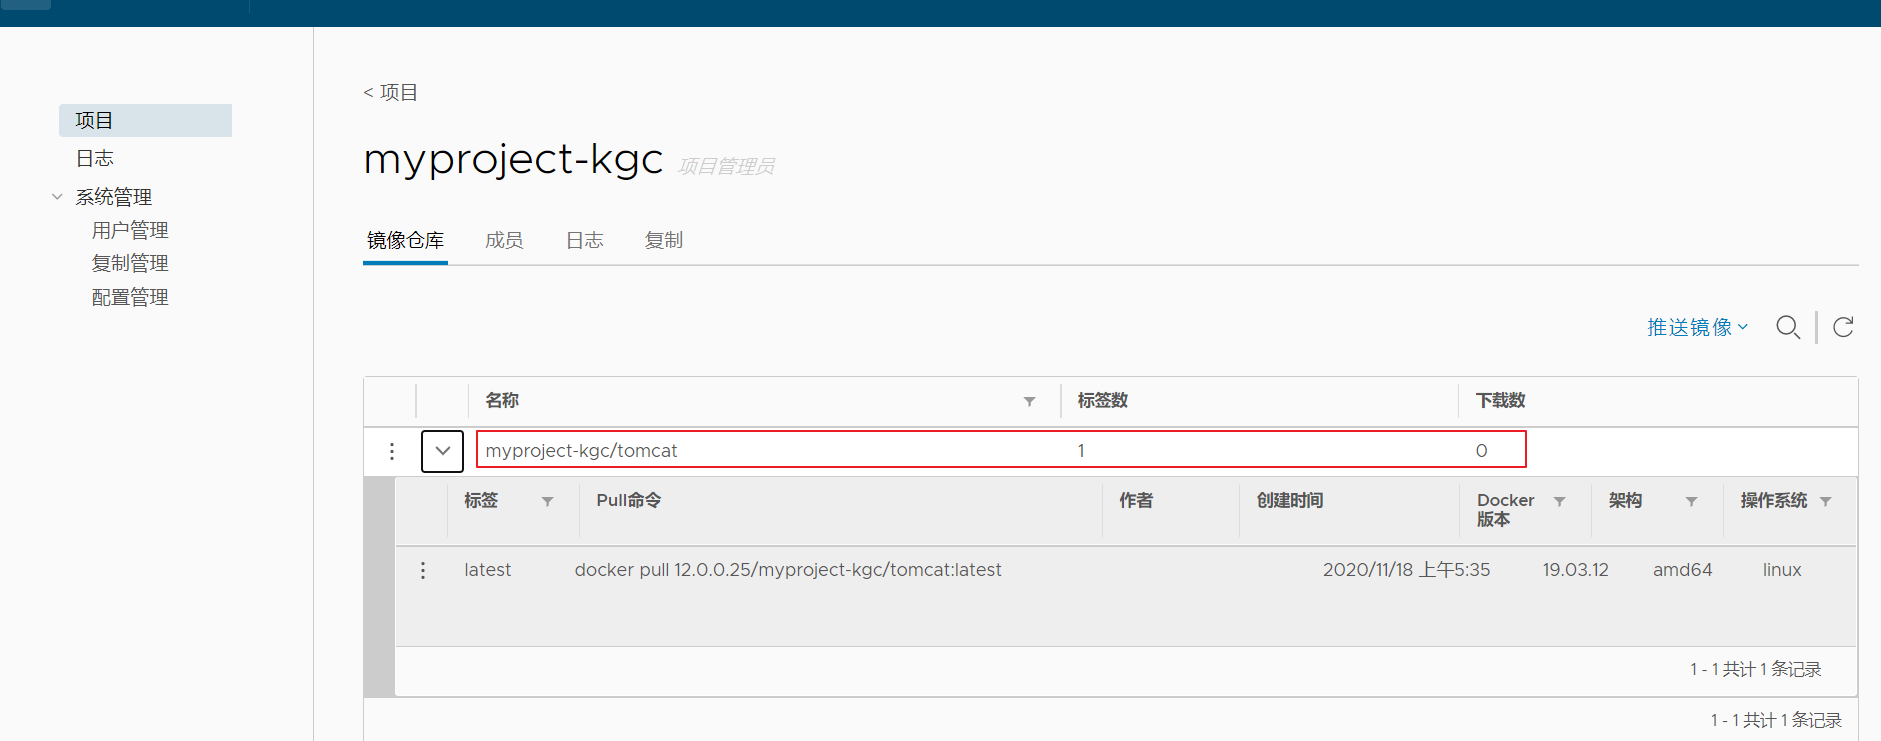Screen dimensions: 1881x741
Task: Click the 作者 column header
Action: (1136, 500)
